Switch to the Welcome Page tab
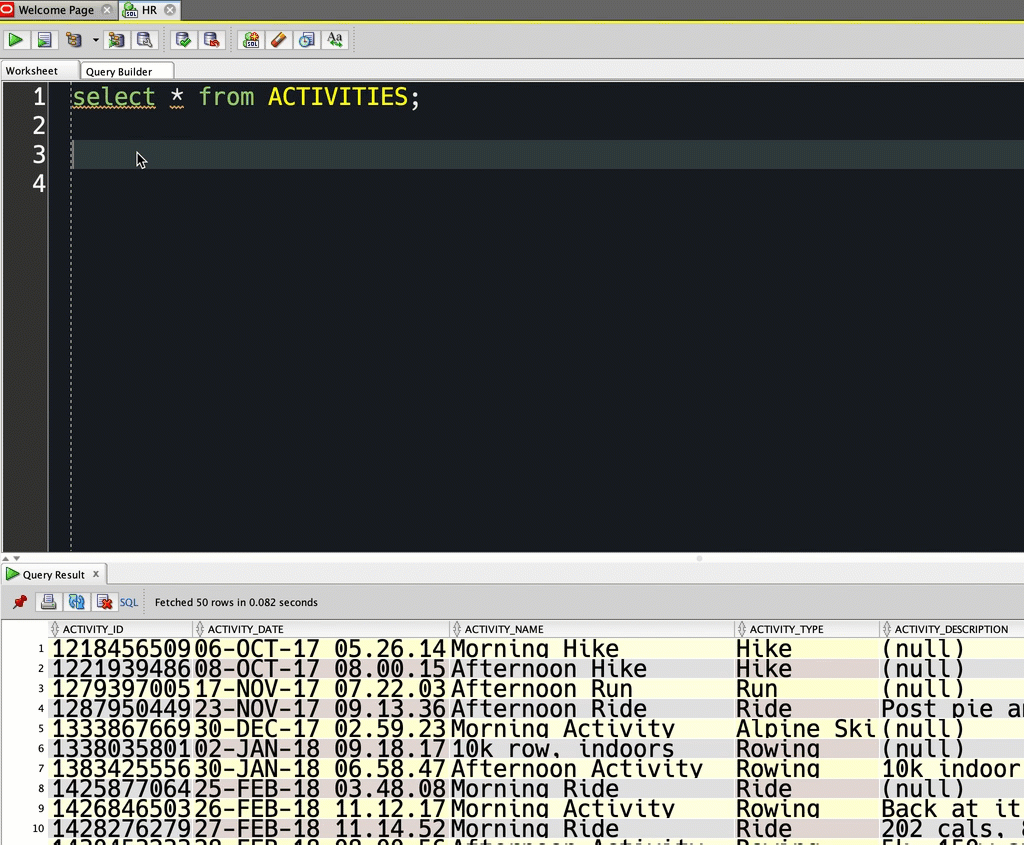The width and height of the screenshot is (1024, 845). pos(55,9)
